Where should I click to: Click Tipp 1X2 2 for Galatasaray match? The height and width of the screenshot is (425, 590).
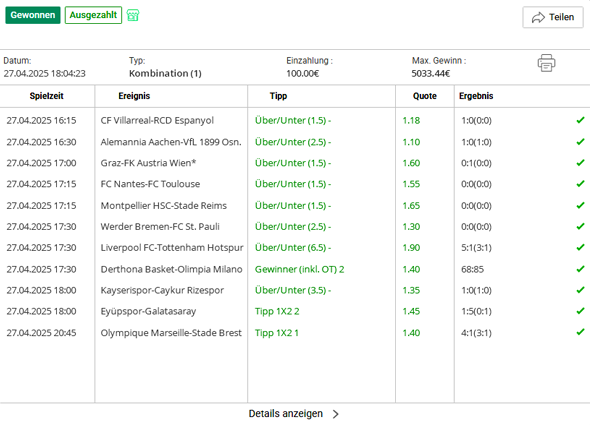tap(277, 311)
